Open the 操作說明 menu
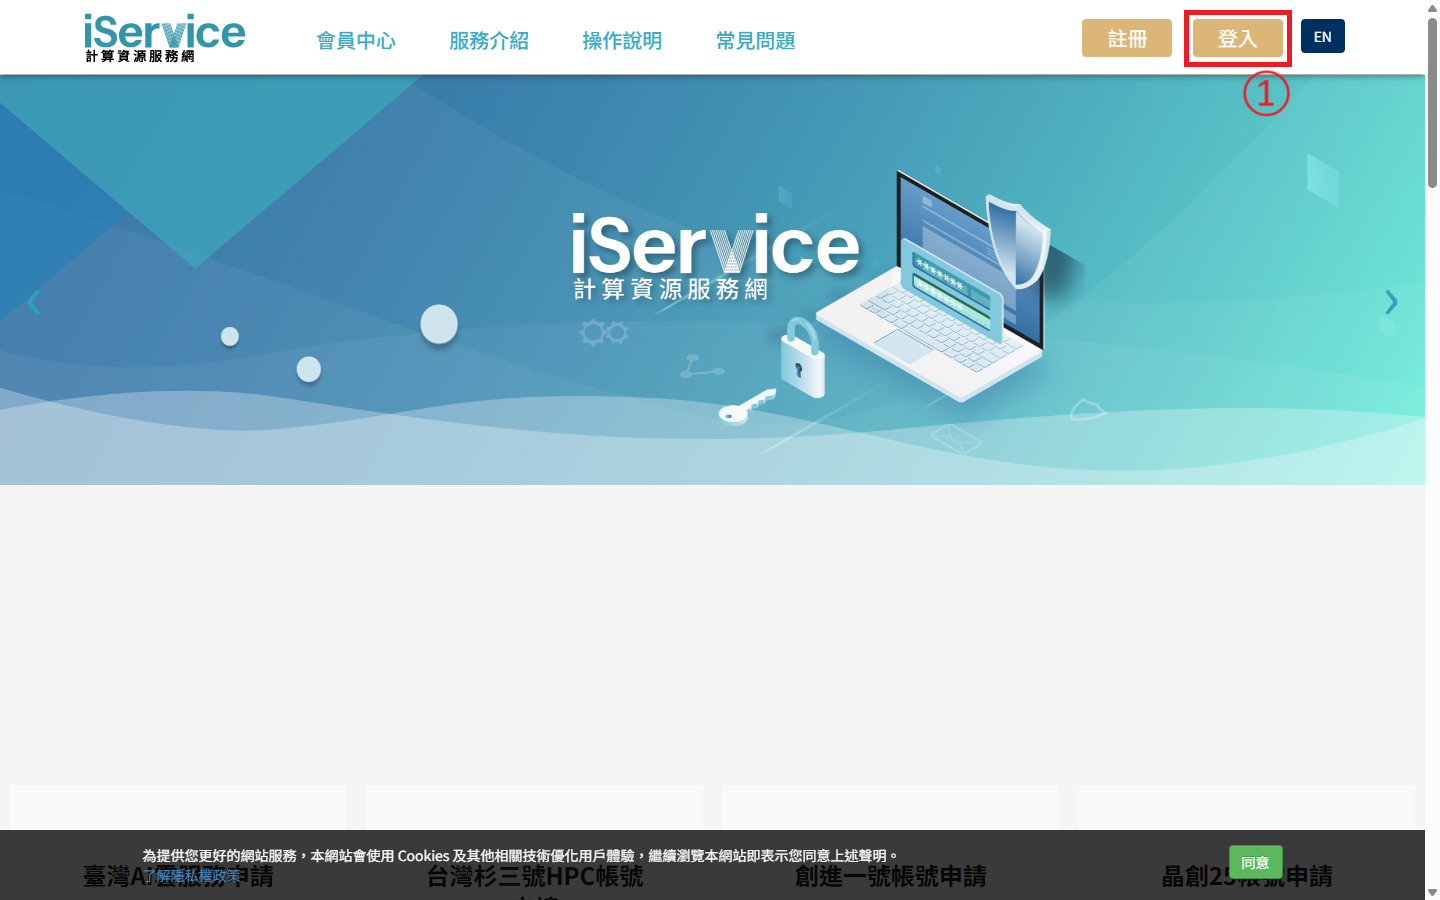 click(622, 41)
